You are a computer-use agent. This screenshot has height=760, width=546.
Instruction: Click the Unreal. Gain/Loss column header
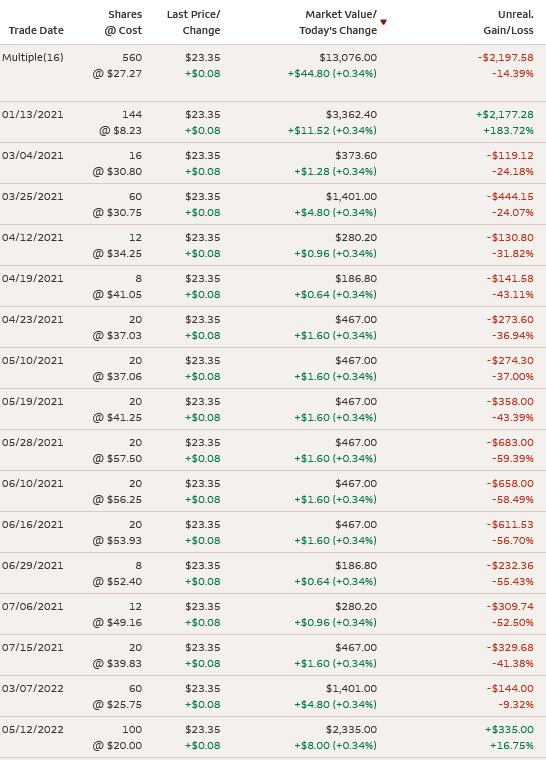pos(508,22)
